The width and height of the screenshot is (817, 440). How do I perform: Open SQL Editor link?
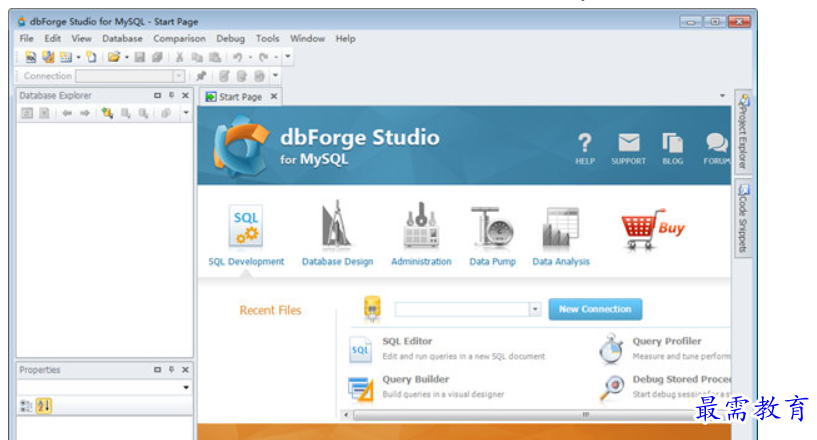(x=407, y=341)
